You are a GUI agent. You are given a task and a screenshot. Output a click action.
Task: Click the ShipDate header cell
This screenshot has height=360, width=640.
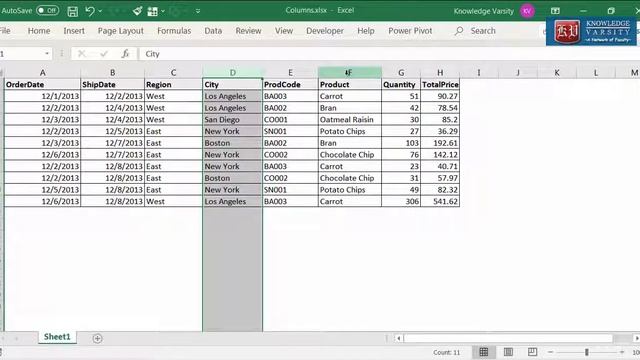click(112, 84)
